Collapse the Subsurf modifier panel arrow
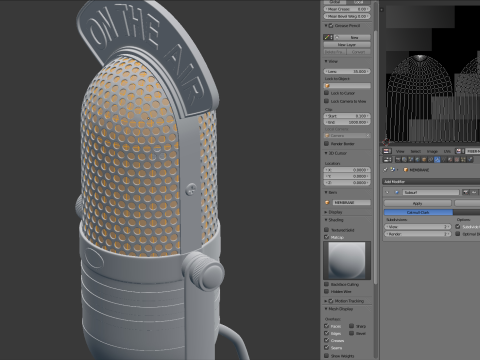 click(x=387, y=192)
